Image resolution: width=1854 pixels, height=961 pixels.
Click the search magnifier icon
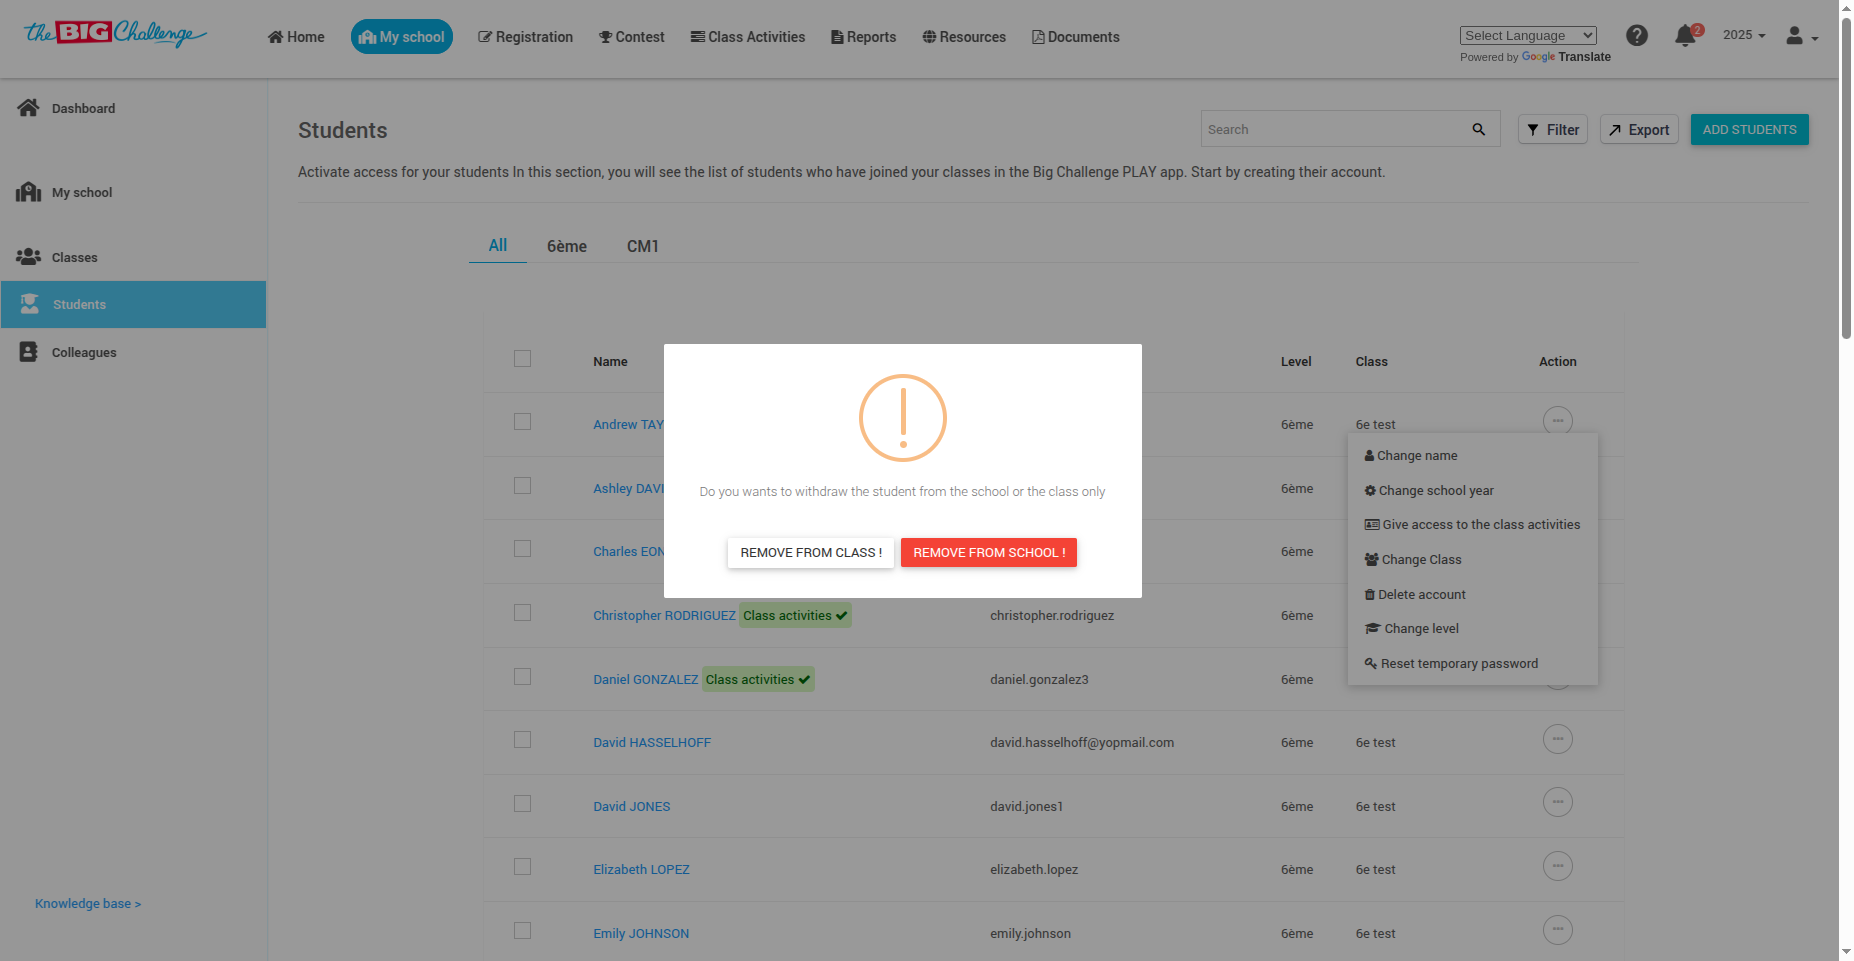click(1479, 129)
